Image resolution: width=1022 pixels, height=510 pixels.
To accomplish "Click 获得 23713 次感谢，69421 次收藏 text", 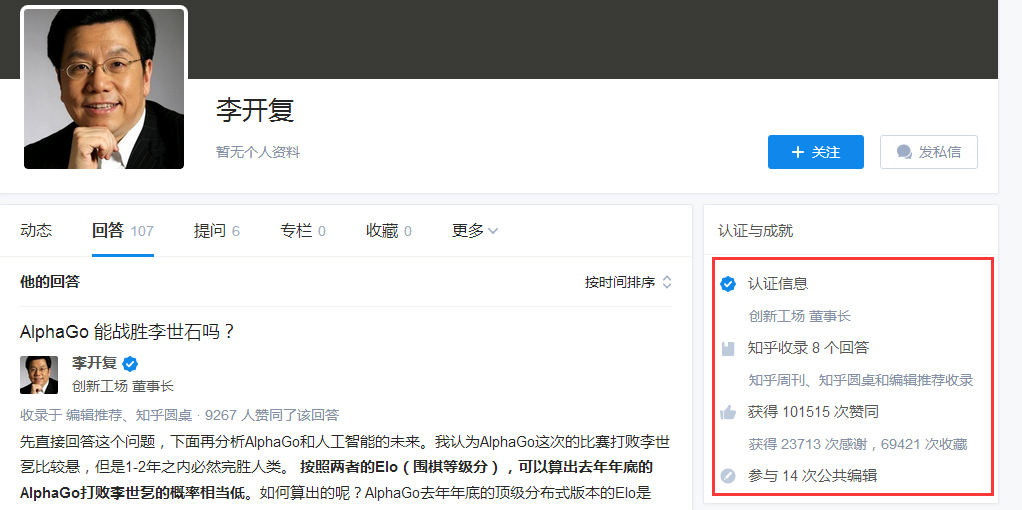I will click(x=857, y=445).
